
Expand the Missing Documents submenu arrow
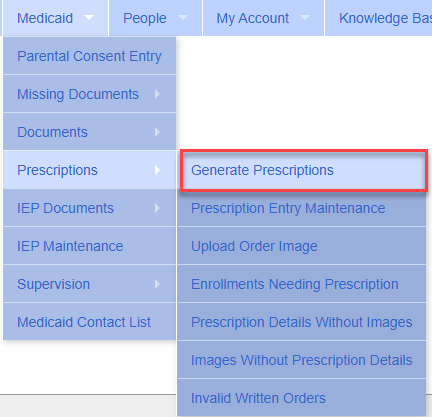point(157,94)
